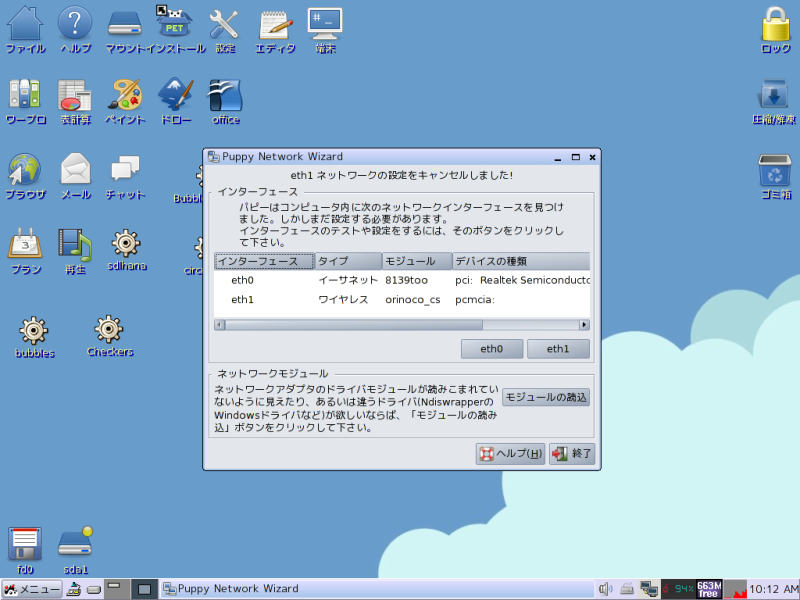Click the horizontal scrollbar thumb in interface list
This screenshot has height=600, width=800.
coord(354,325)
